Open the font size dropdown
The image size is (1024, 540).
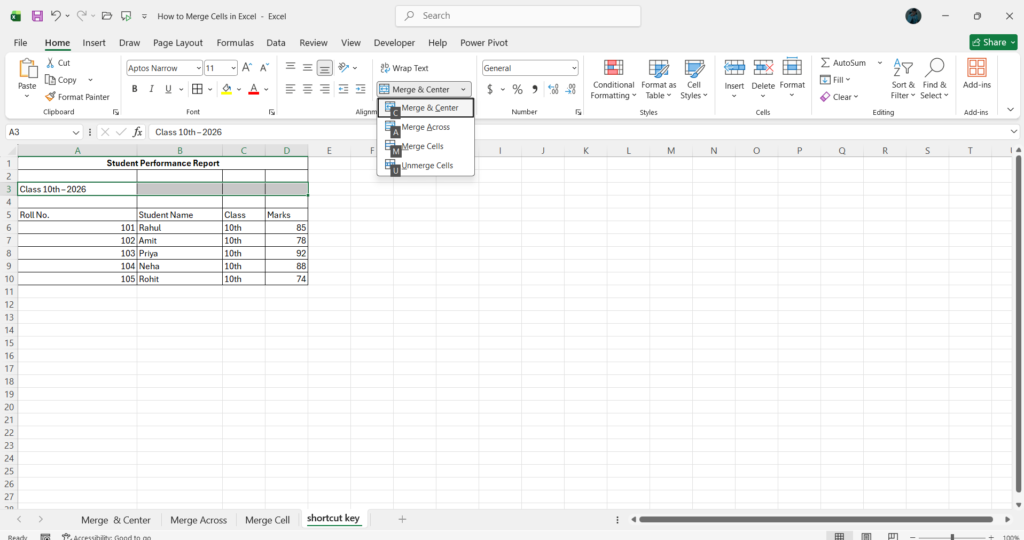coord(233,68)
